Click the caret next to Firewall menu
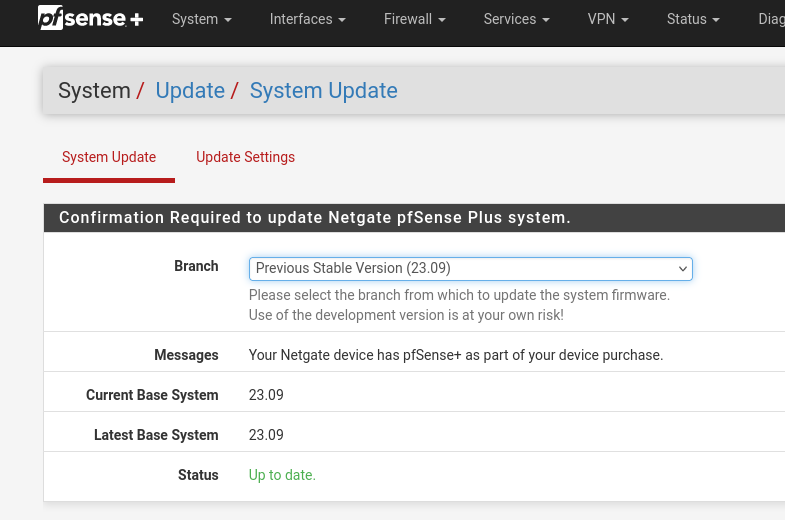 [442, 20]
